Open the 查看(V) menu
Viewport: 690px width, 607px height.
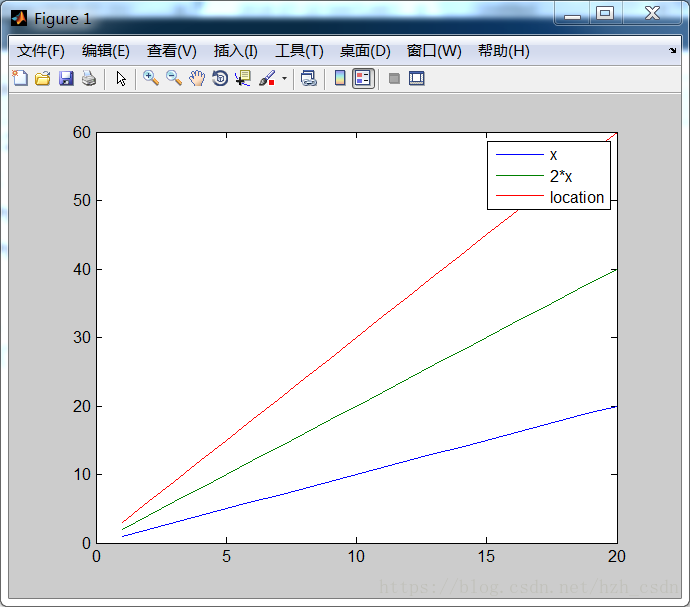[x=172, y=51]
